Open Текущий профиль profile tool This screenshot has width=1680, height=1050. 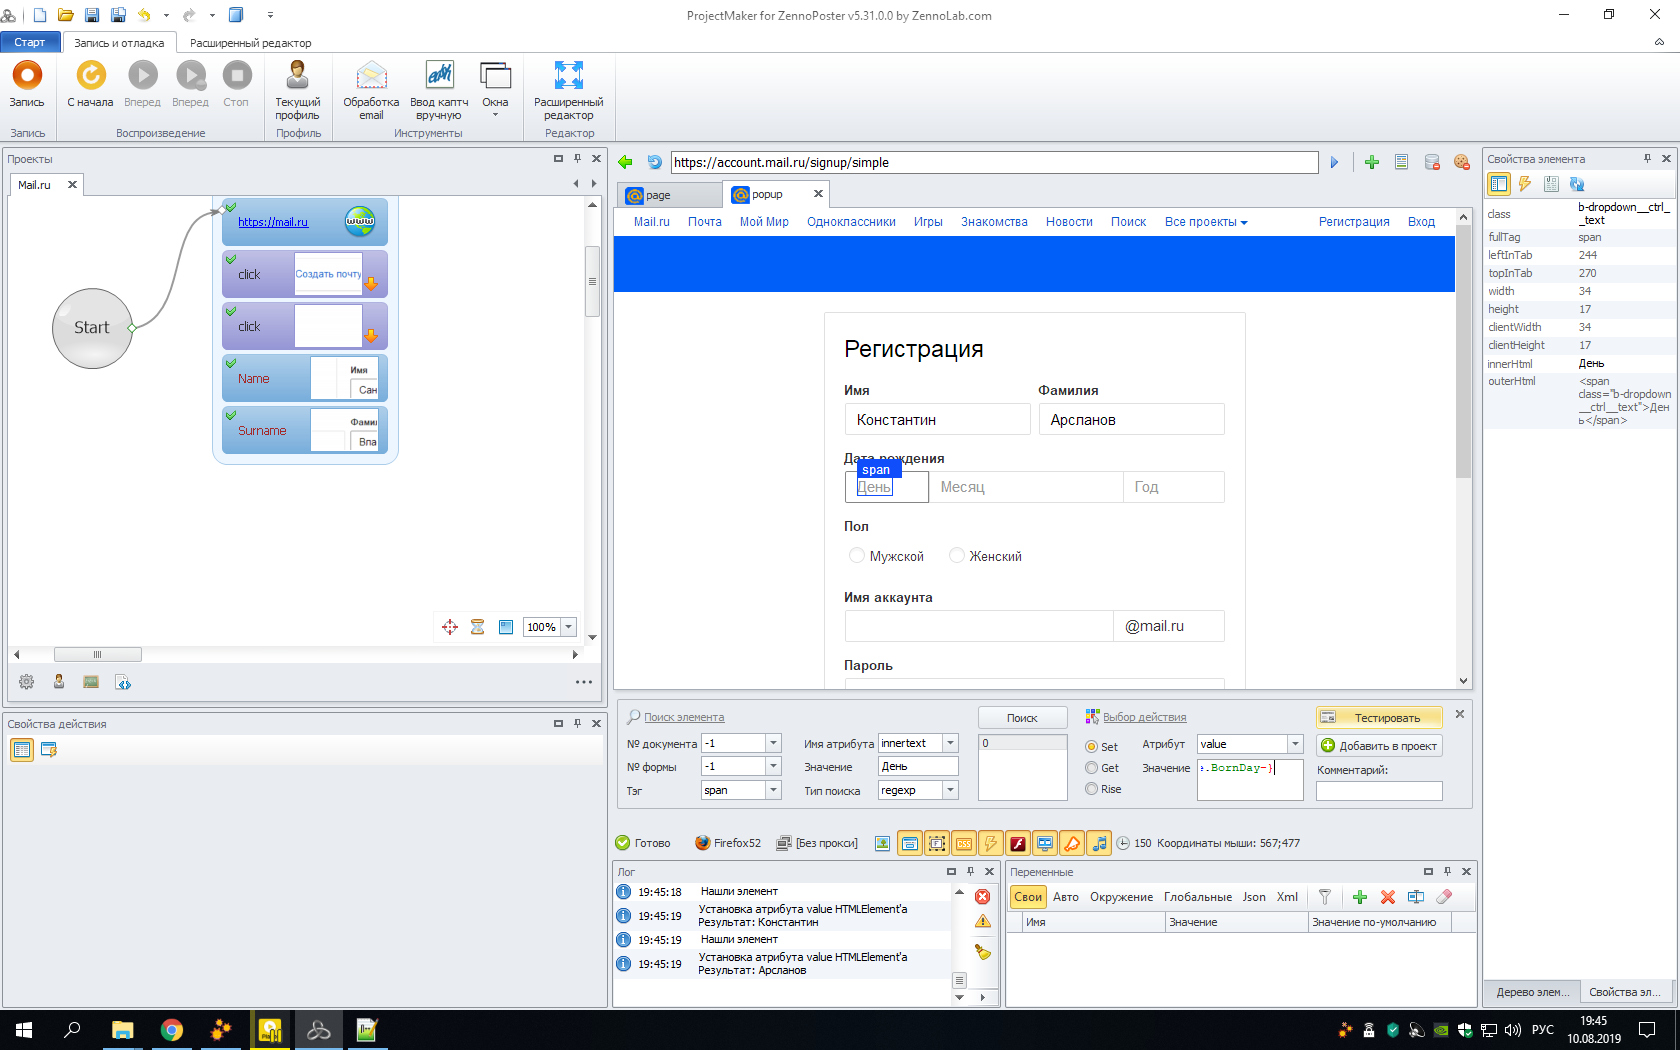pos(298,90)
